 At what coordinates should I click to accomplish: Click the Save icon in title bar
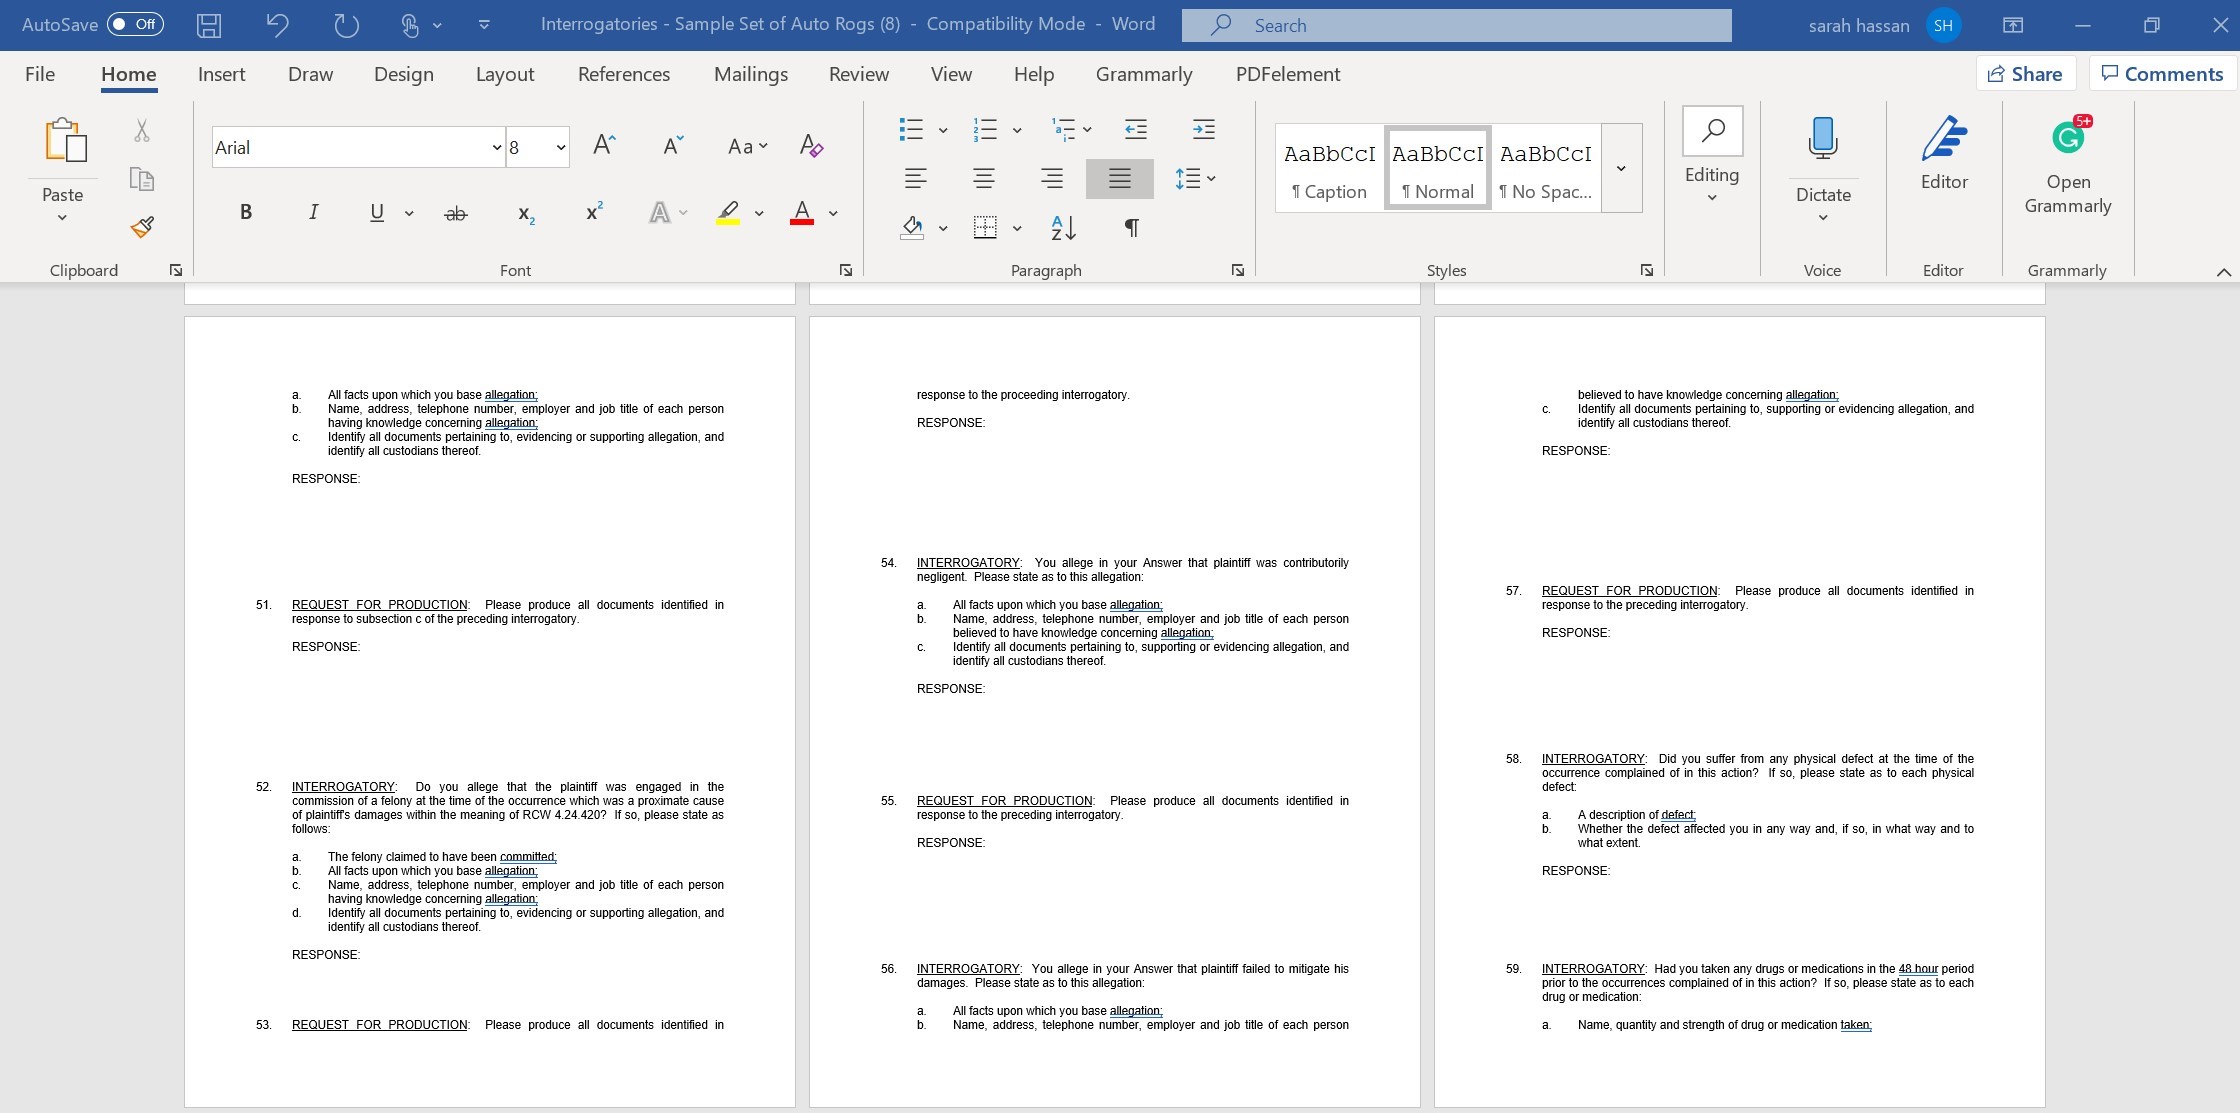tap(209, 25)
